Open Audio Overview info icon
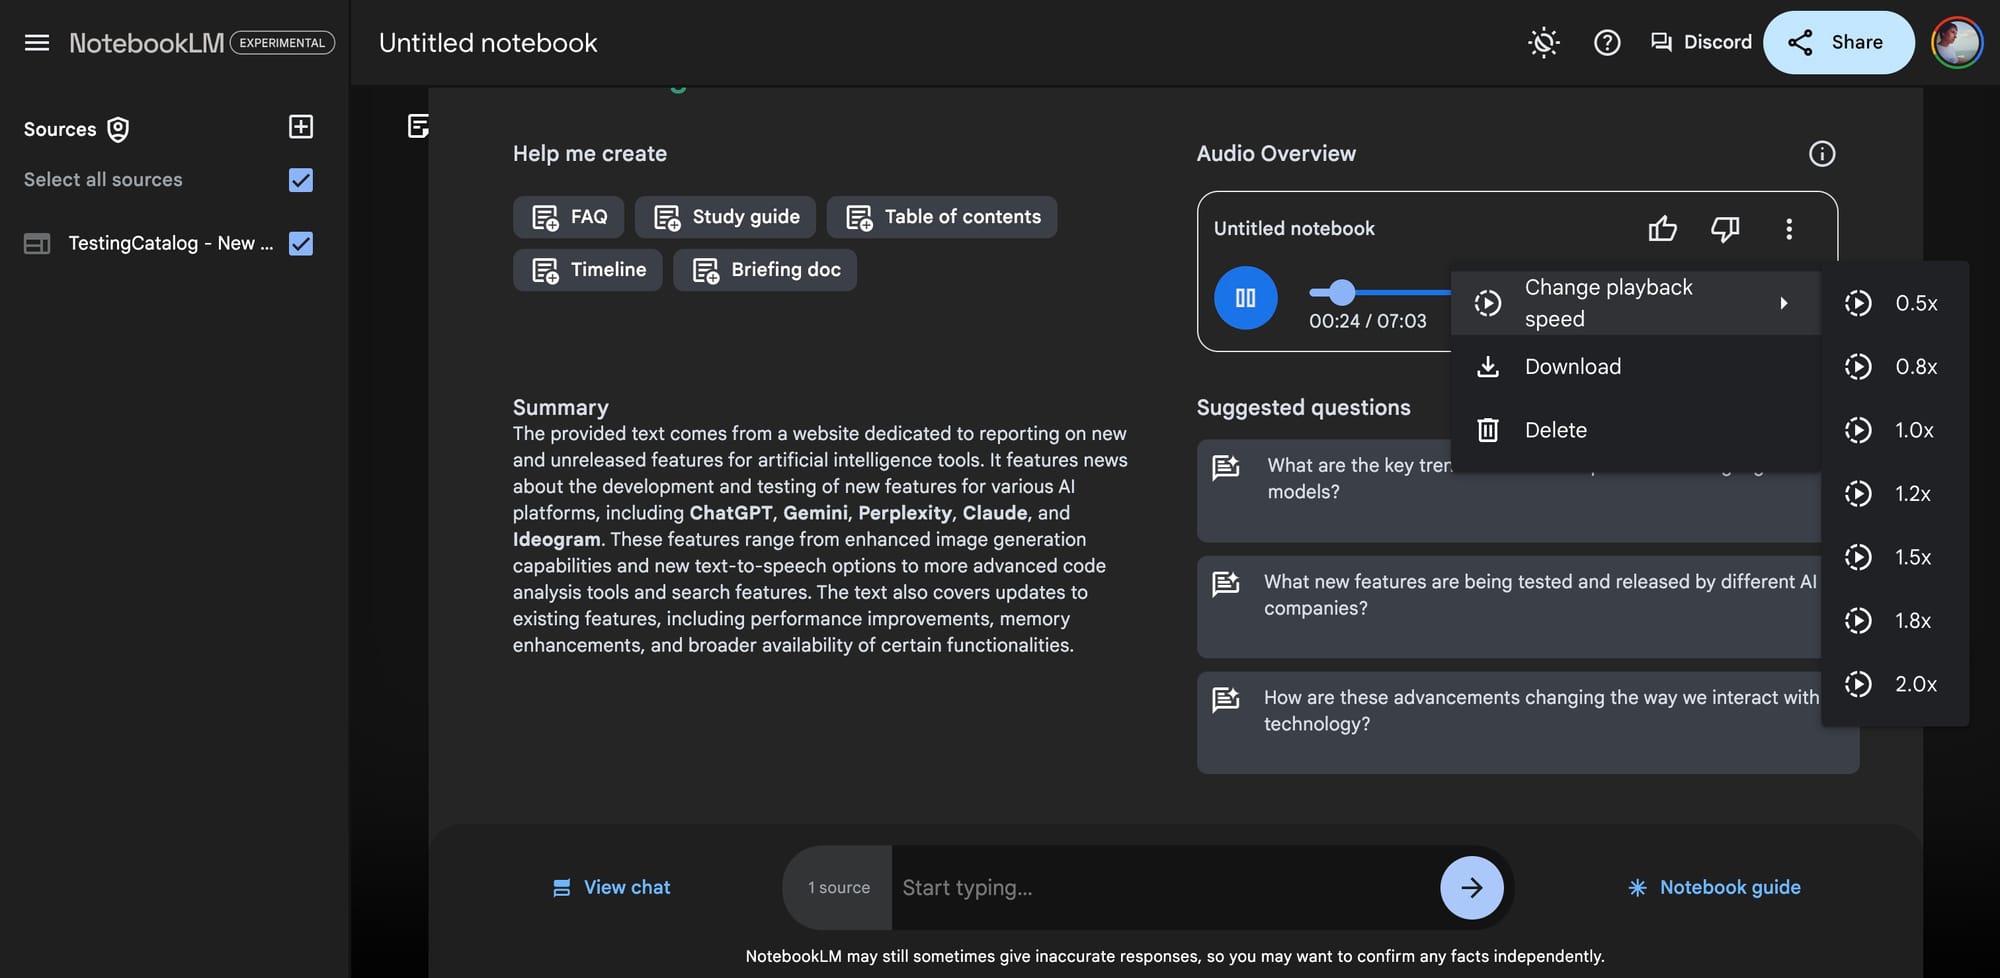 pos(1822,153)
